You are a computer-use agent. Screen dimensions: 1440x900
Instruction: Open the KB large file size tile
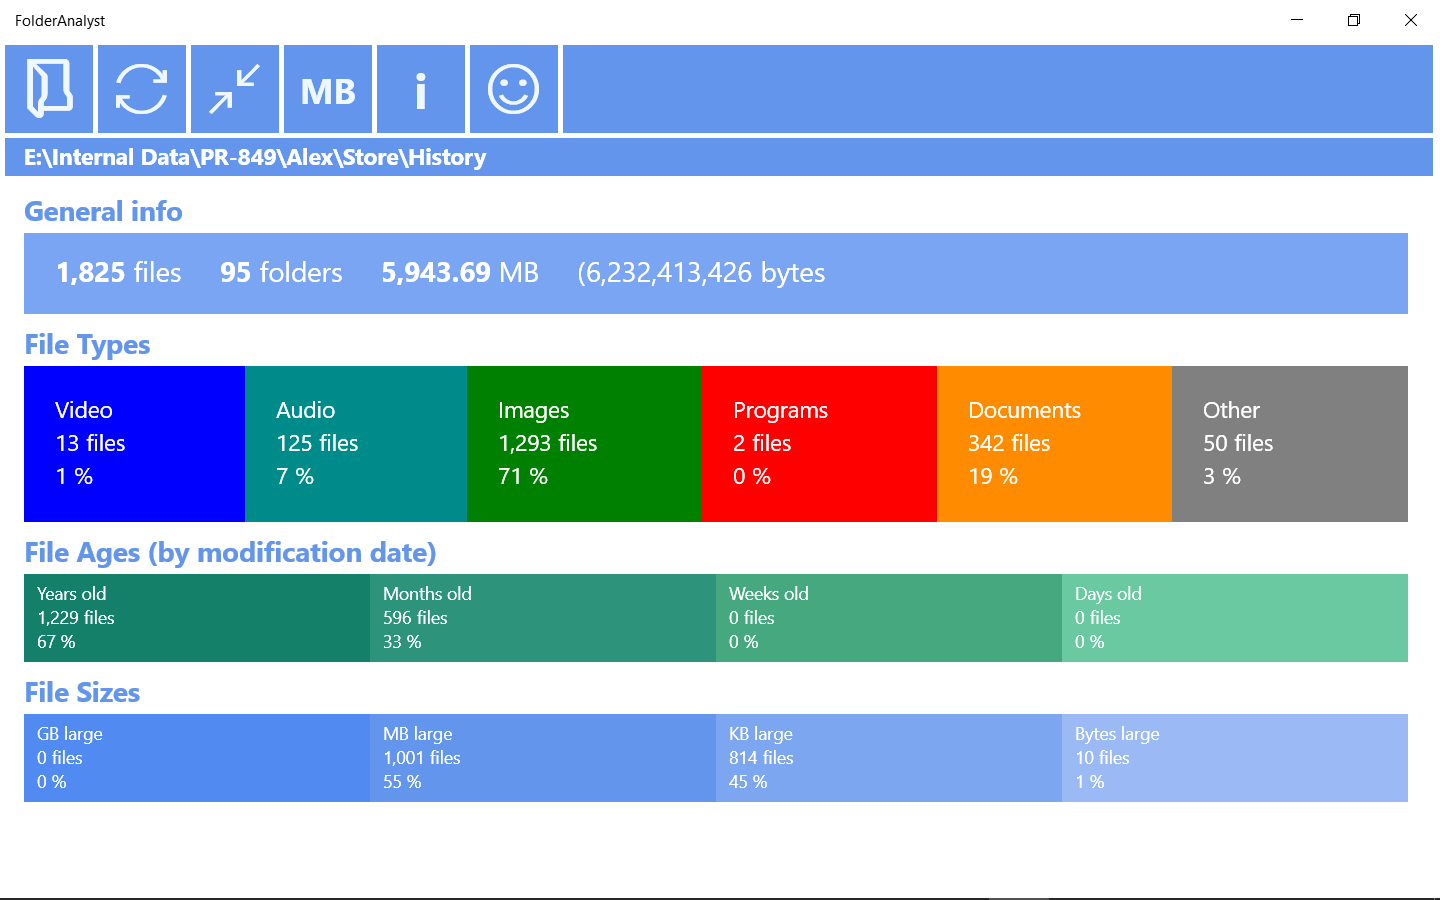(x=889, y=758)
